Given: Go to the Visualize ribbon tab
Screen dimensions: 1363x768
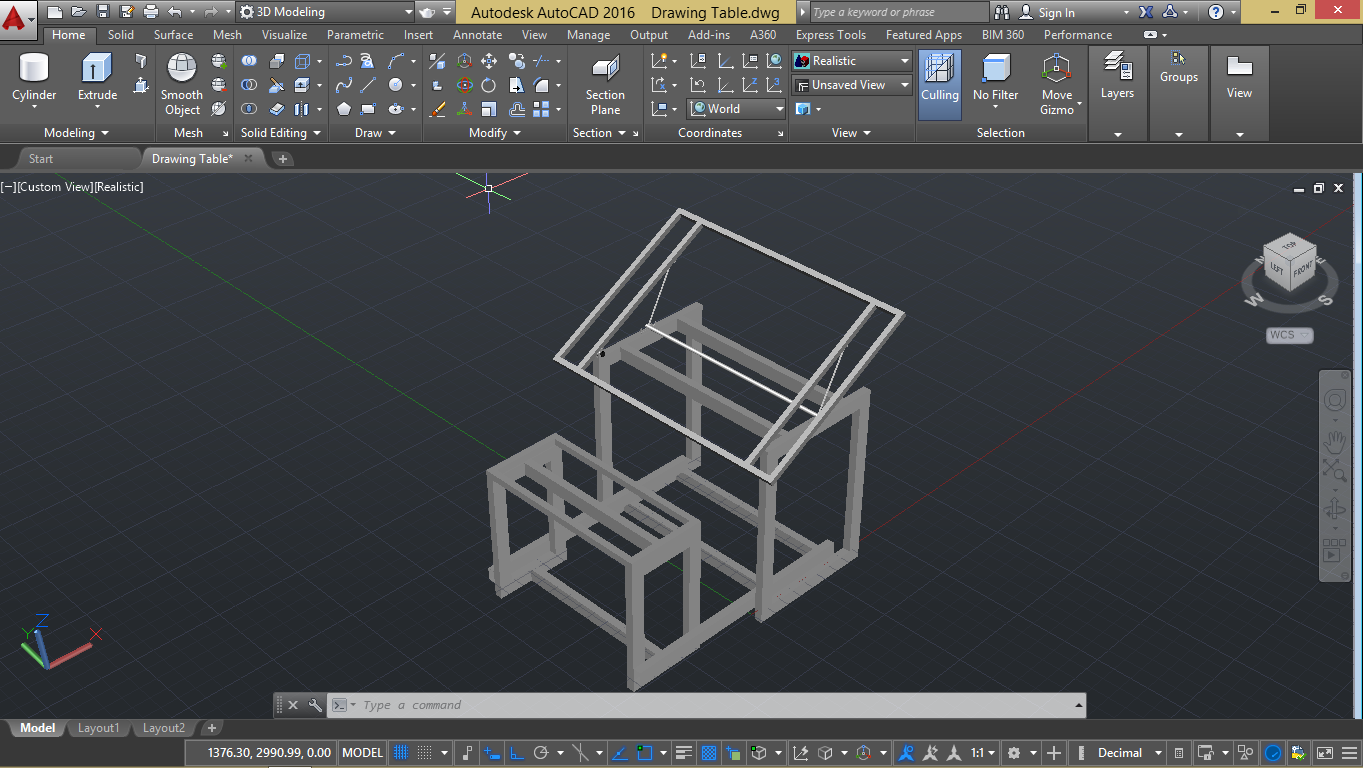Looking at the screenshot, I should coord(285,35).
